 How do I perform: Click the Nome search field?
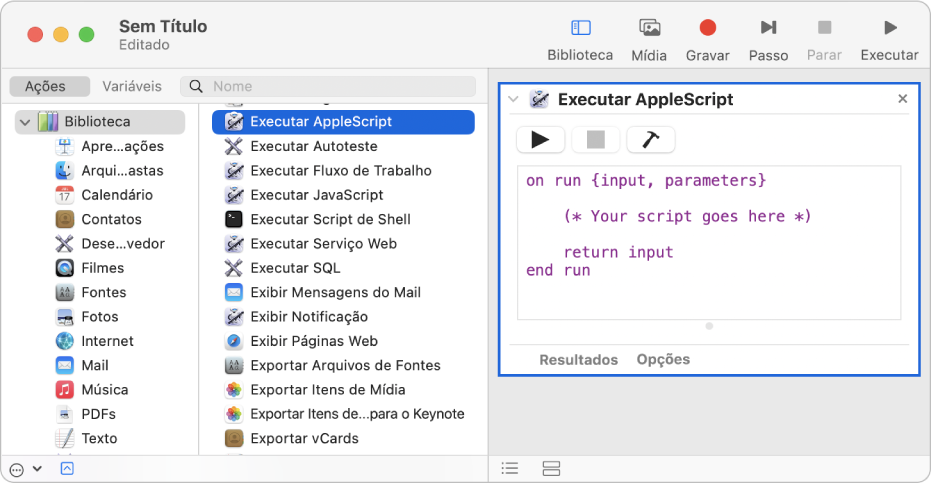coord(328,86)
